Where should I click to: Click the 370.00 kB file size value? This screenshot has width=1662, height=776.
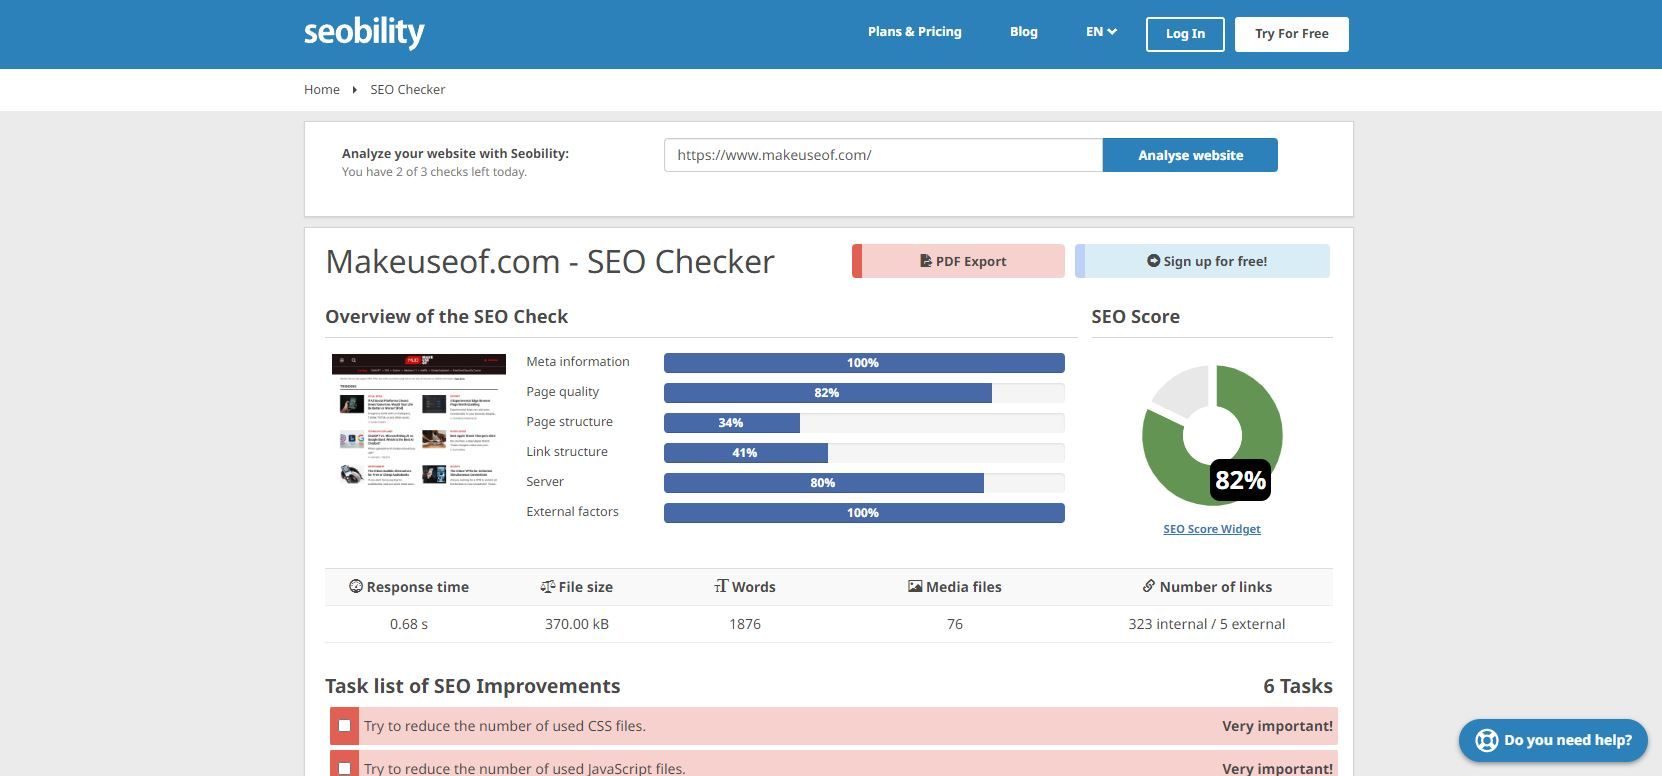click(577, 624)
